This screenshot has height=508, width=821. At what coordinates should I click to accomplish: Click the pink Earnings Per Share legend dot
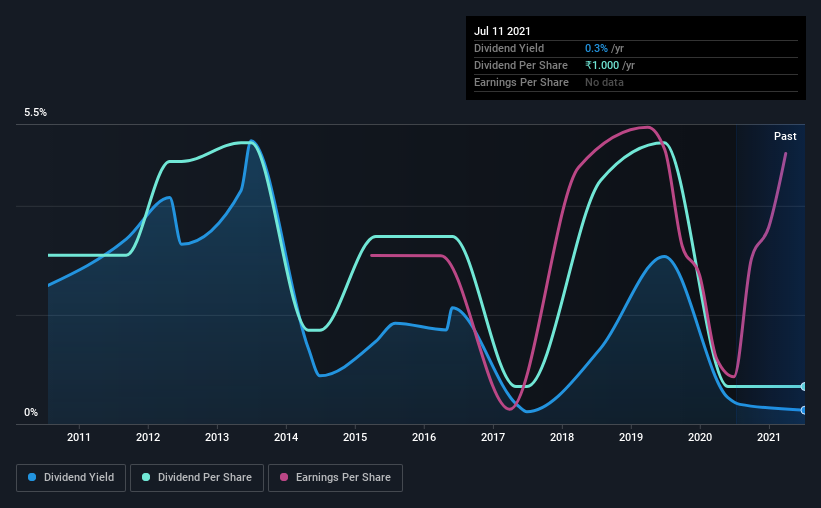point(284,477)
